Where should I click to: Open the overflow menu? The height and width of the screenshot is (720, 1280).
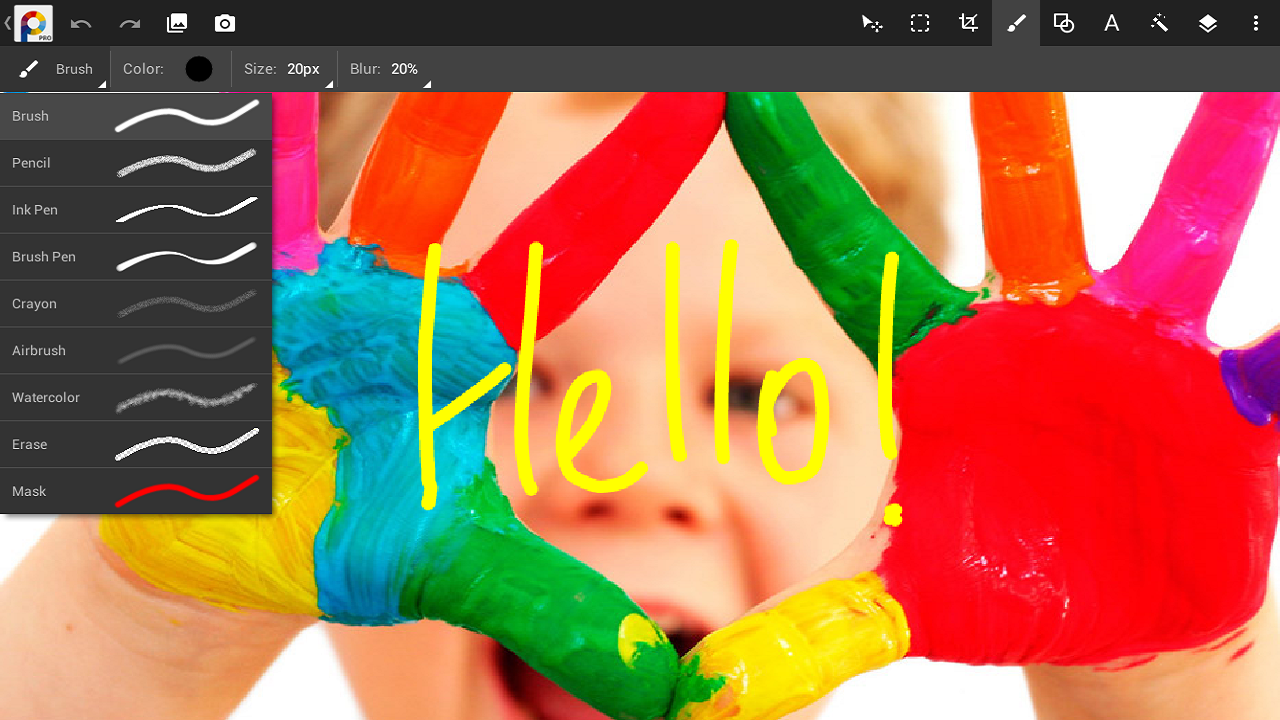1256,23
